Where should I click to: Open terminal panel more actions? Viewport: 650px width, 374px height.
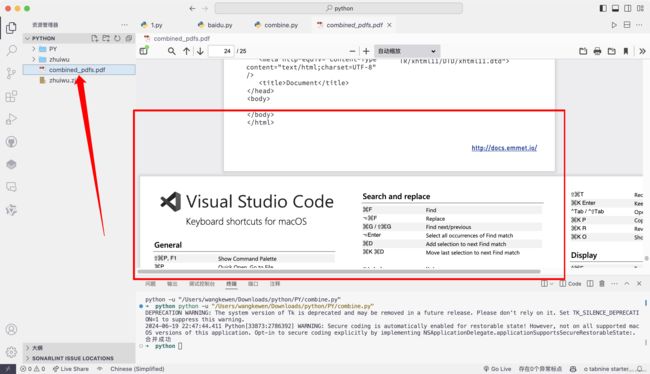click(614, 284)
